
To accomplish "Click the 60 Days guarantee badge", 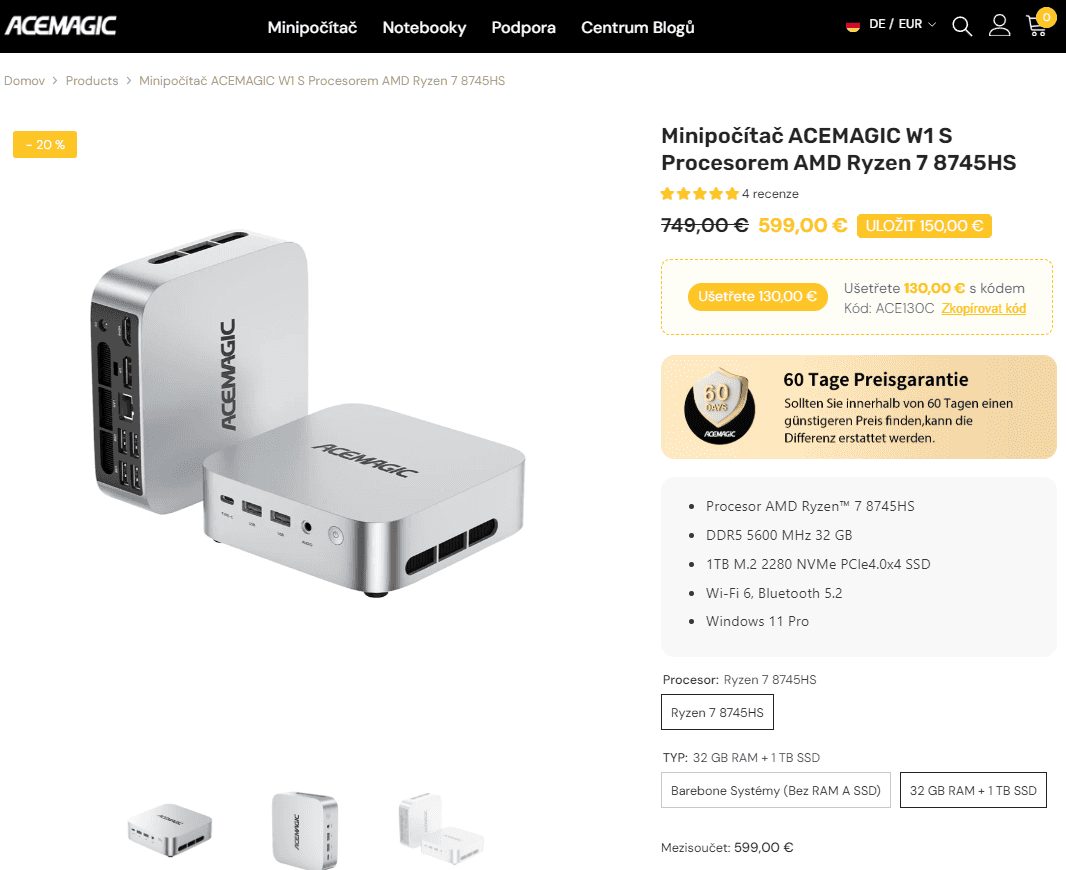I will [x=717, y=407].
